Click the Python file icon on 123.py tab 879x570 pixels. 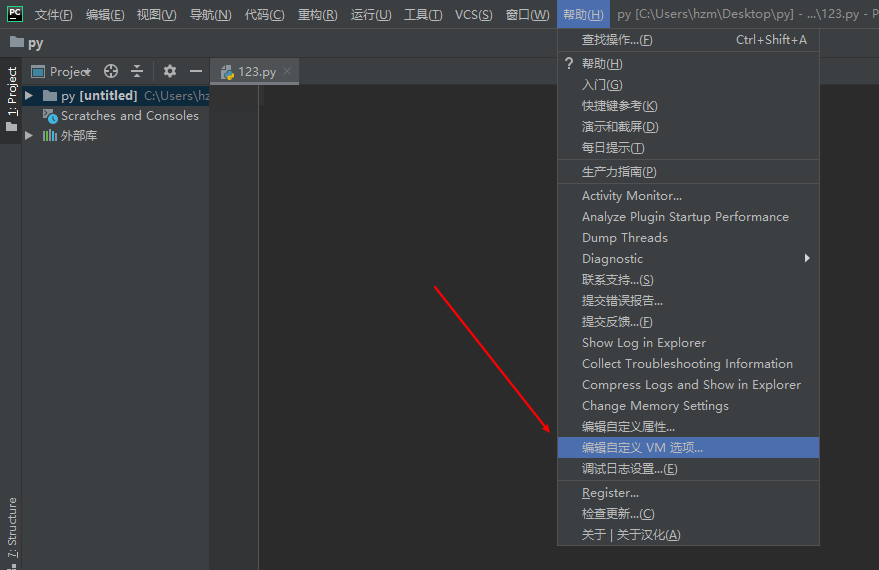tap(227, 72)
